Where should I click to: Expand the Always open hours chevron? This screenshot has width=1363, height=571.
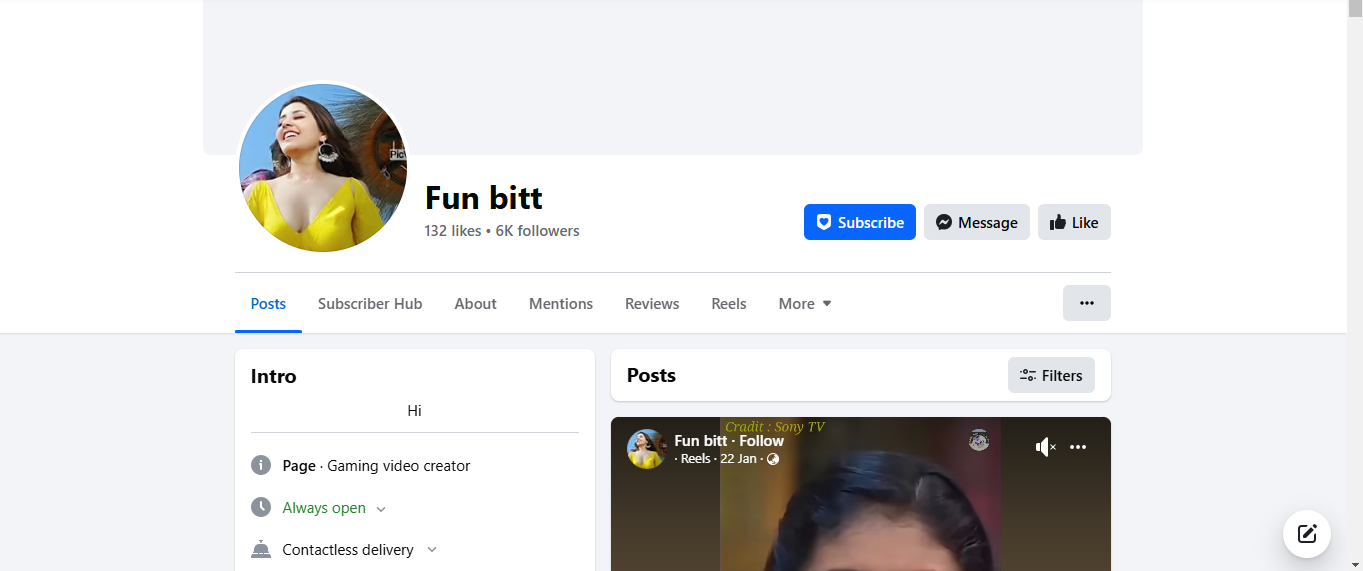pos(381,509)
